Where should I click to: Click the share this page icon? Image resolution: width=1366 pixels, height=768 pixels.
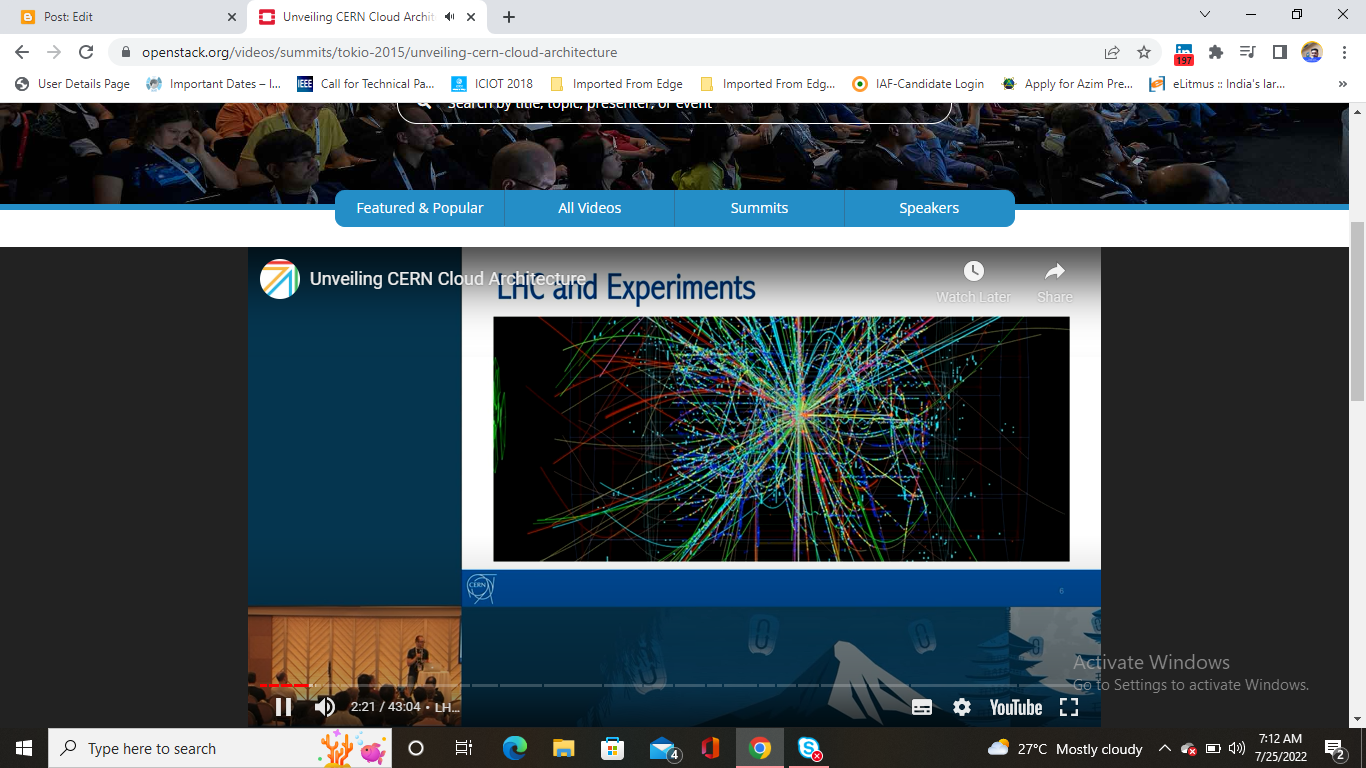point(1112,52)
